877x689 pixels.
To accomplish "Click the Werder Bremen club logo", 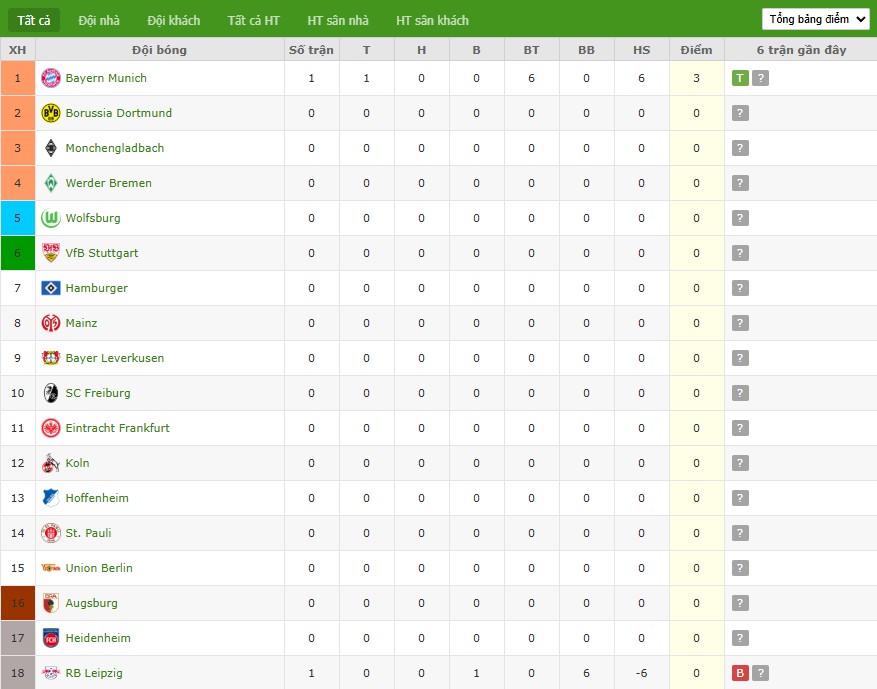I will 51,183.
